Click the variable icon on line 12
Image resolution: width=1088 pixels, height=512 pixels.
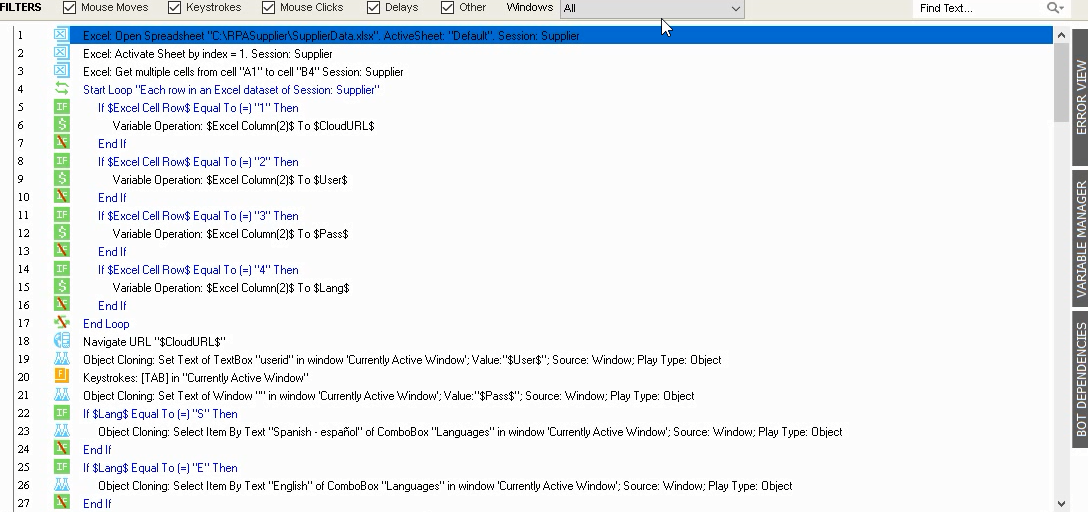pyautogui.click(x=61, y=233)
